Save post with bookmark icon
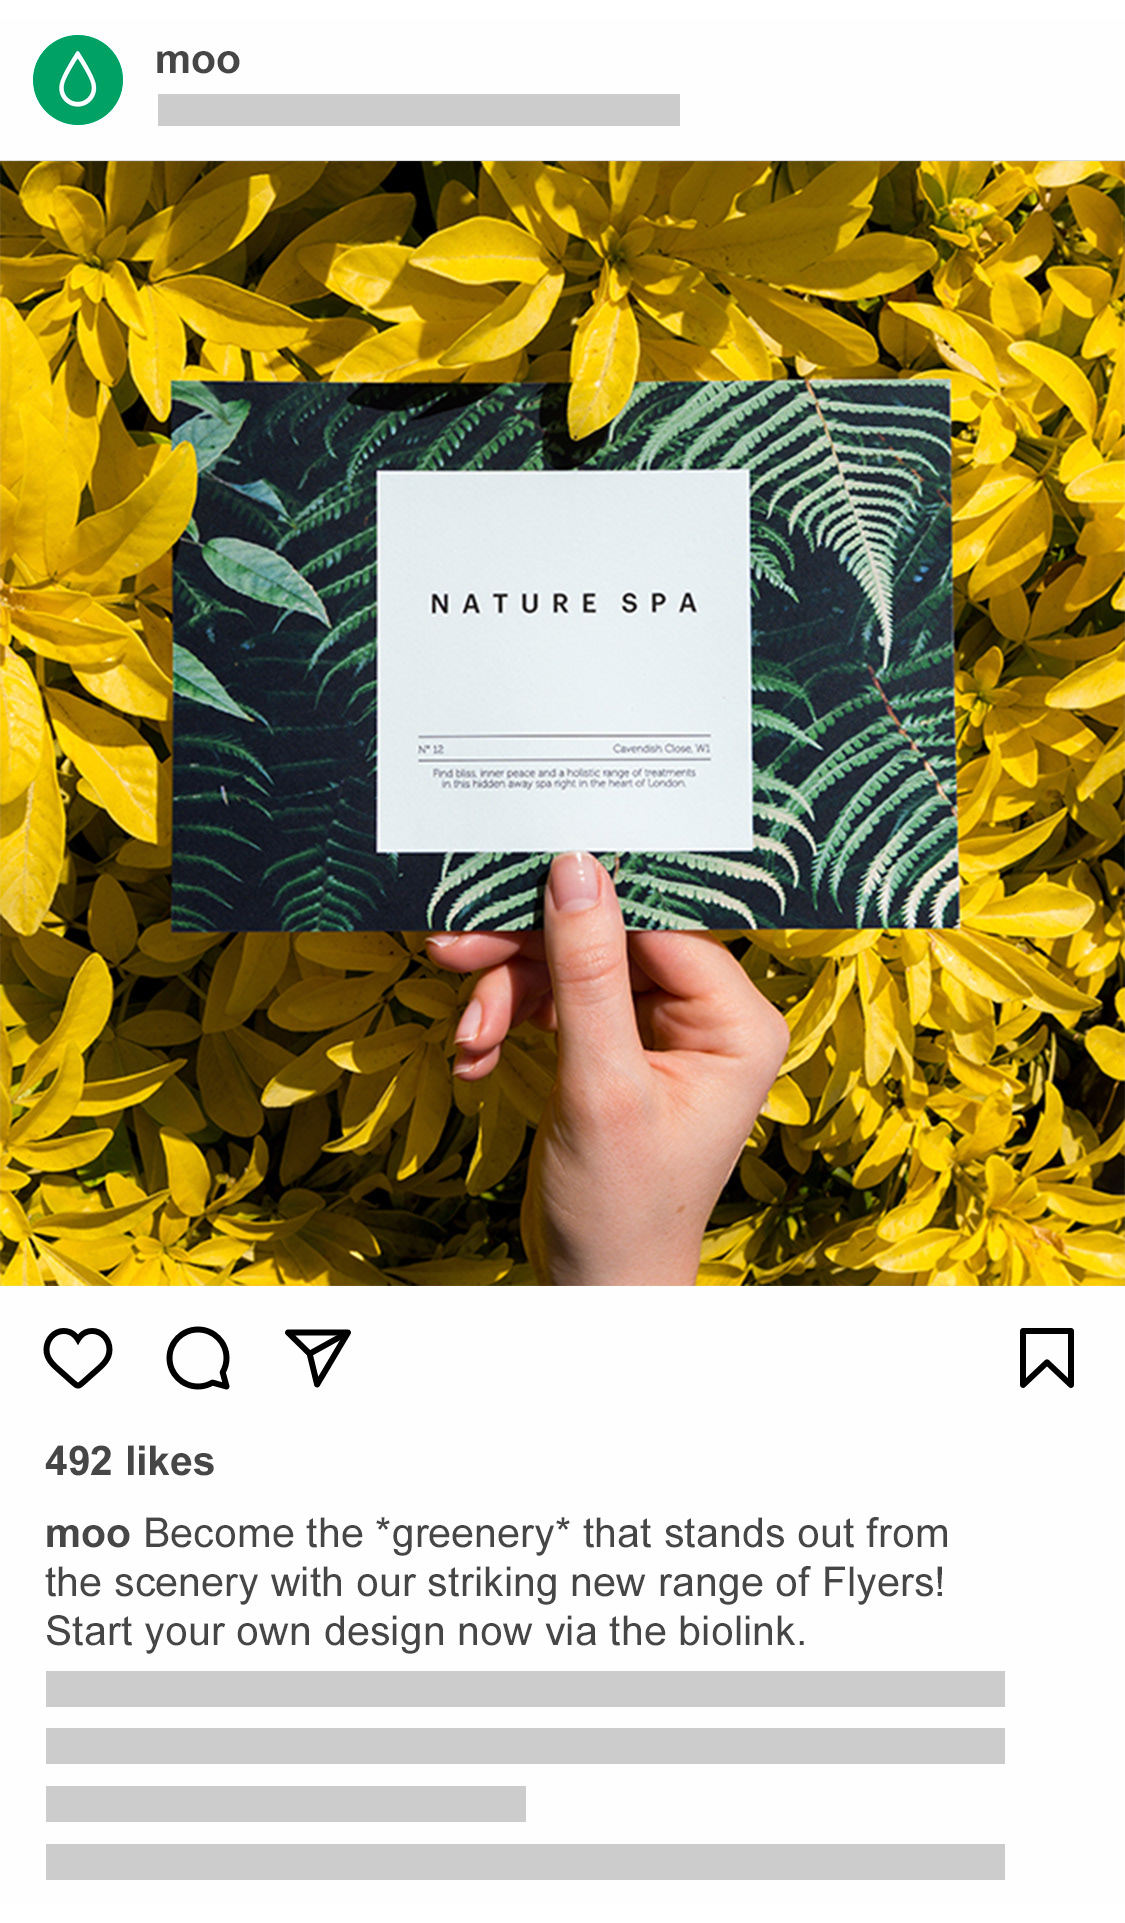 coord(1047,1357)
